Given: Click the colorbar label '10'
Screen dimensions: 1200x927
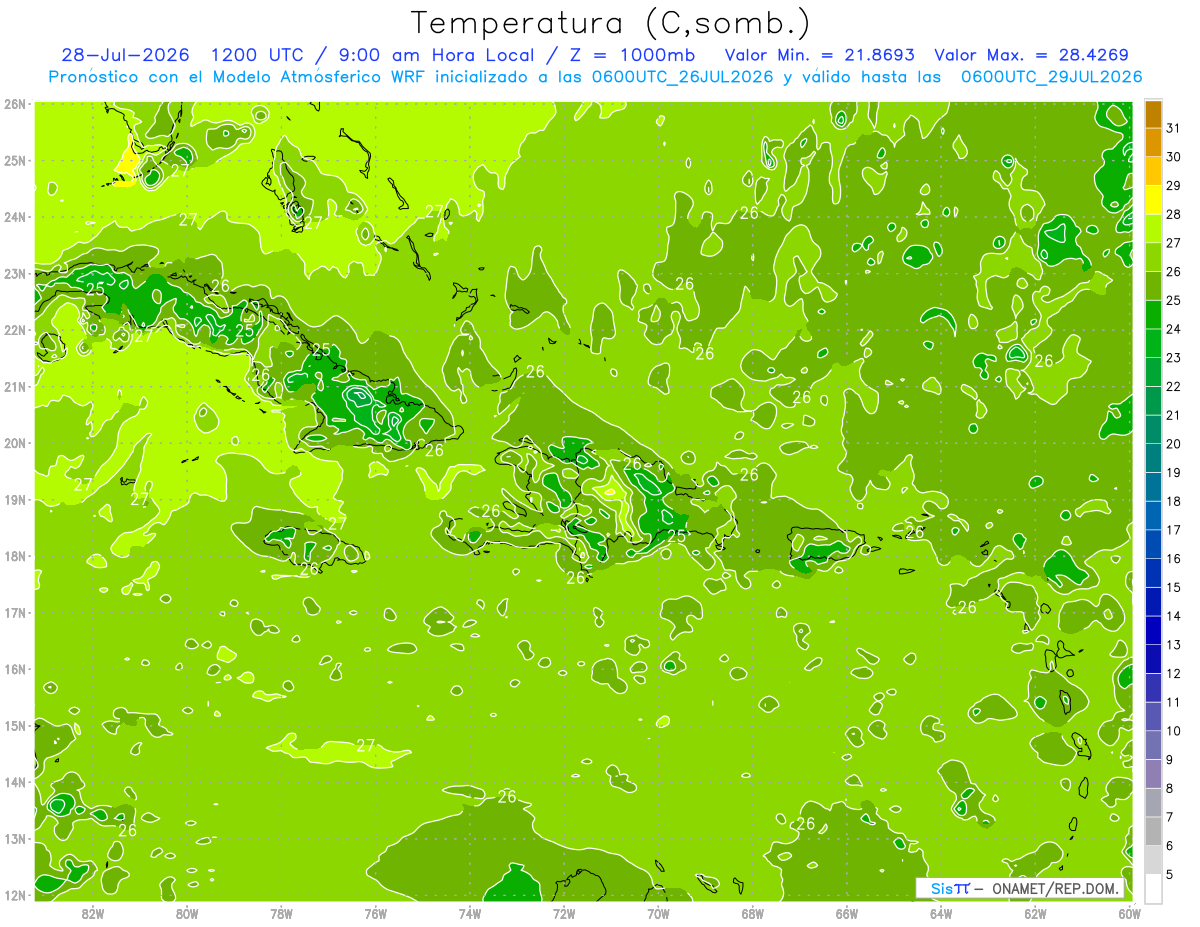Looking at the screenshot, I should [x=1174, y=731].
